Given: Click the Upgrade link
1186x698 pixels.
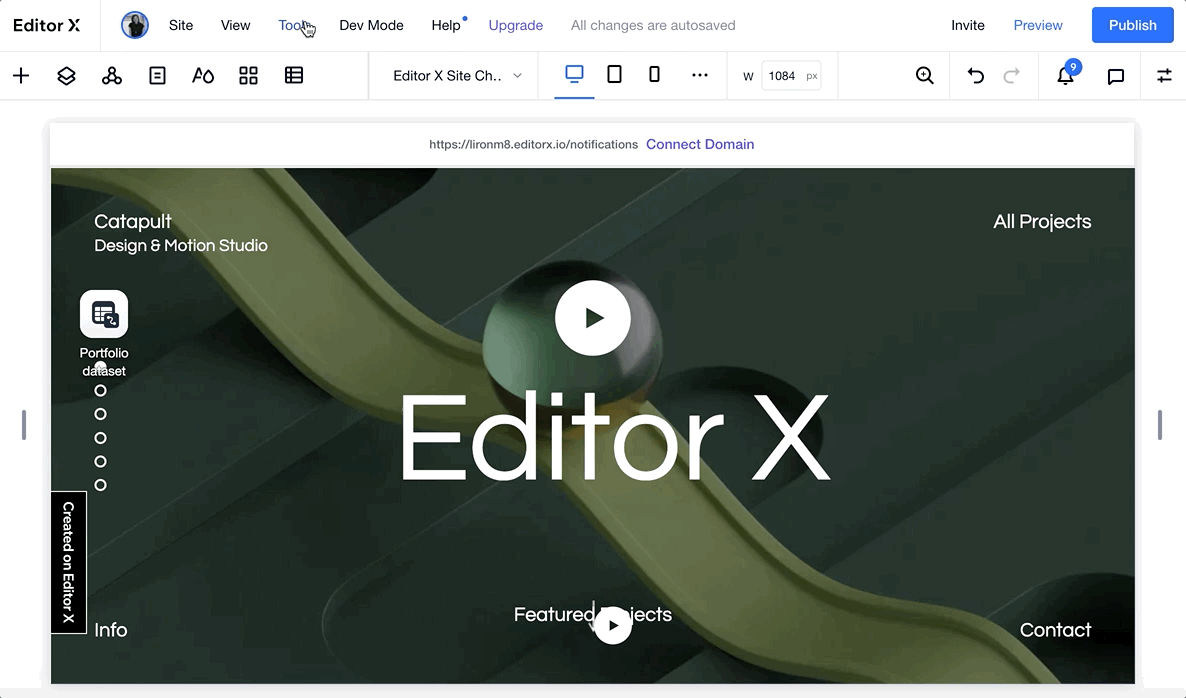Looking at the screenshot, I should point(516,25).
